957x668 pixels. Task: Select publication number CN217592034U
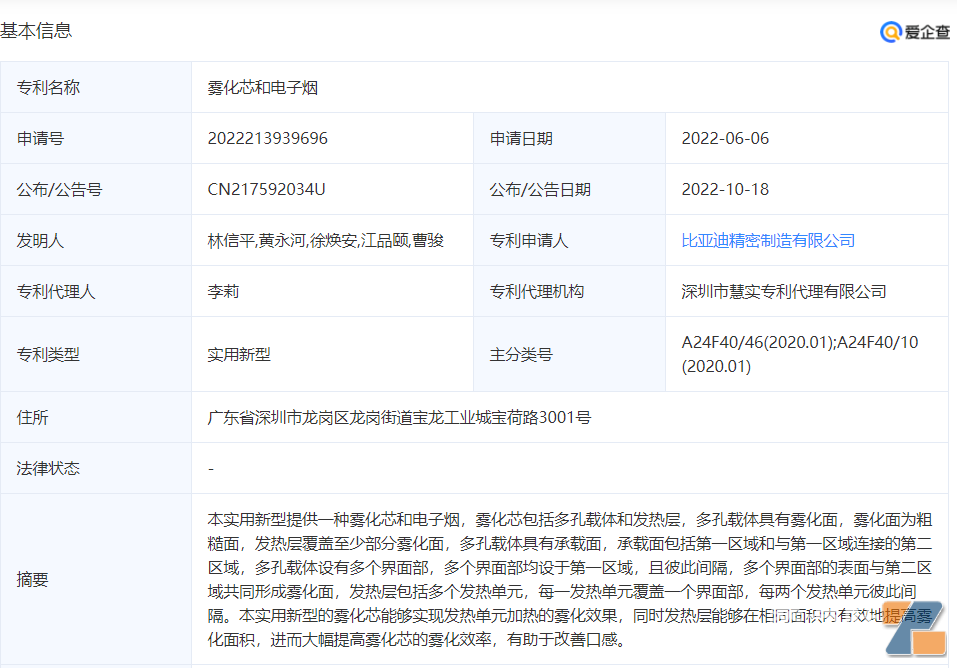pos(265,189)
